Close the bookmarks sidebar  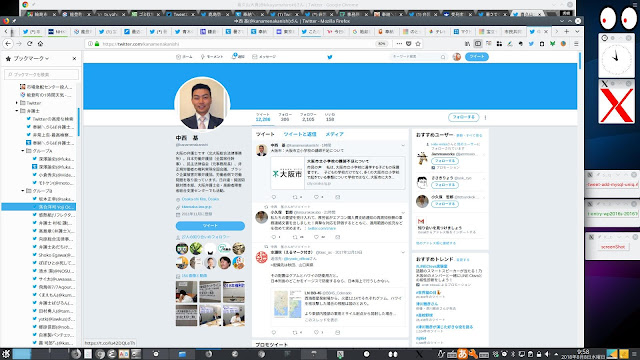[x=74, y=59]
